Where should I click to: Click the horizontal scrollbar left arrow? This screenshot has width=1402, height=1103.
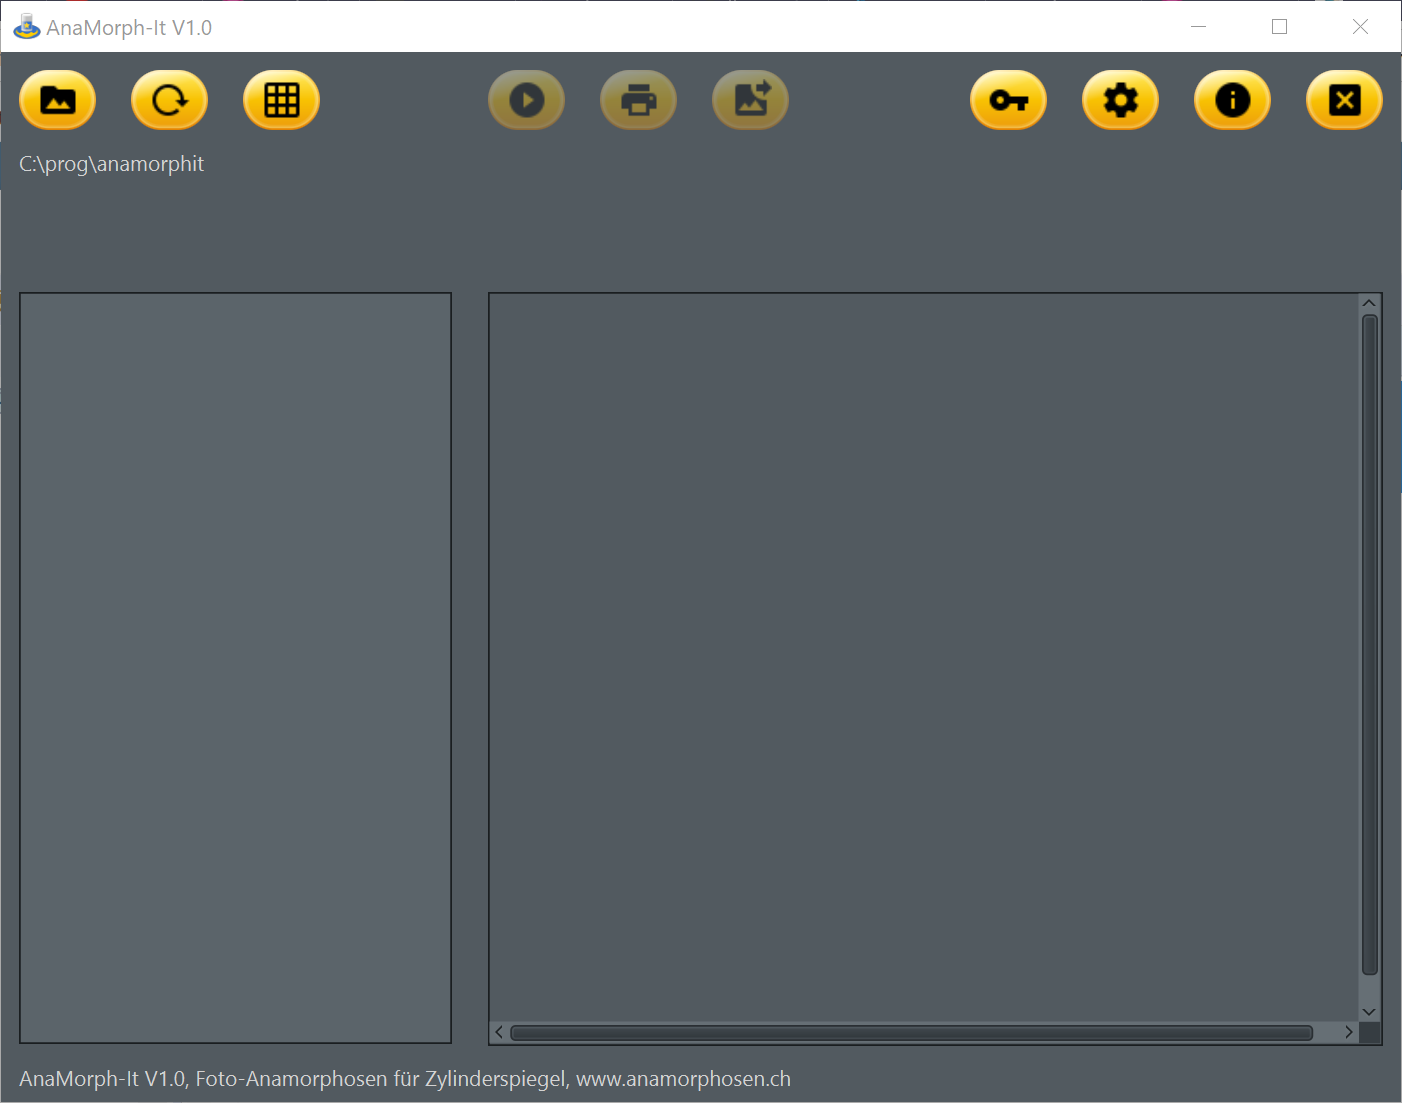(499, 1032)
